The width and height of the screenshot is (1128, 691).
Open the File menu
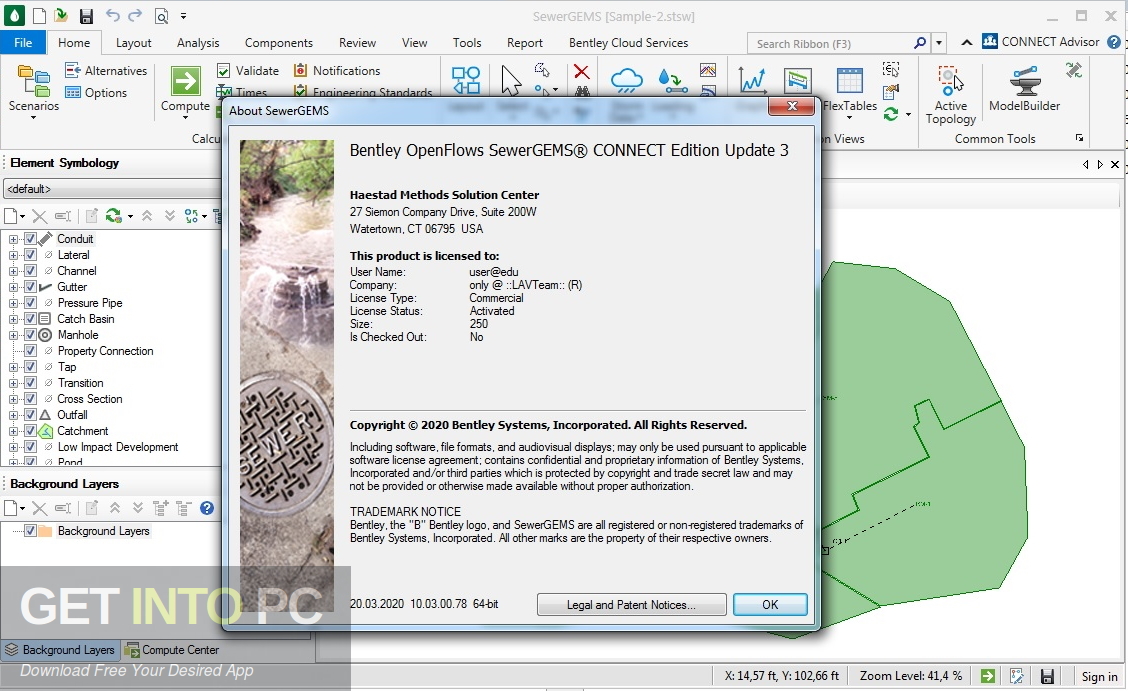point(23,42)
